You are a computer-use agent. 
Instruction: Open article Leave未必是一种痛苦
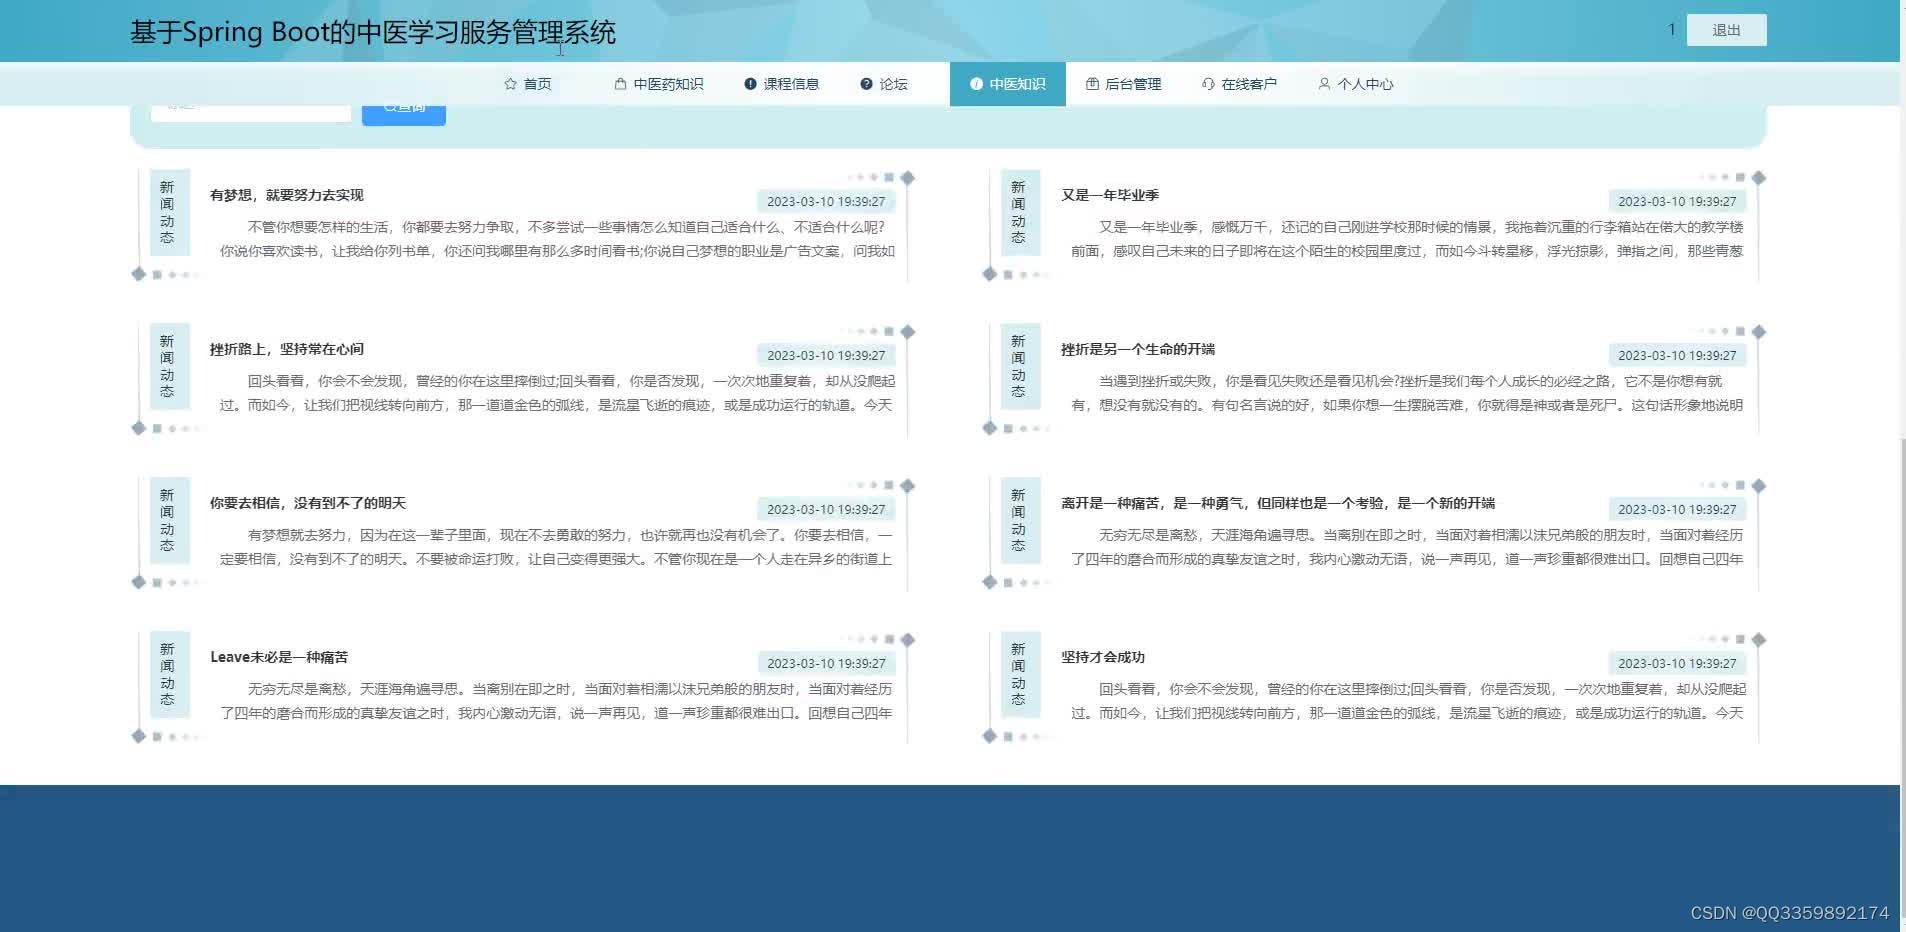(279, 657)
